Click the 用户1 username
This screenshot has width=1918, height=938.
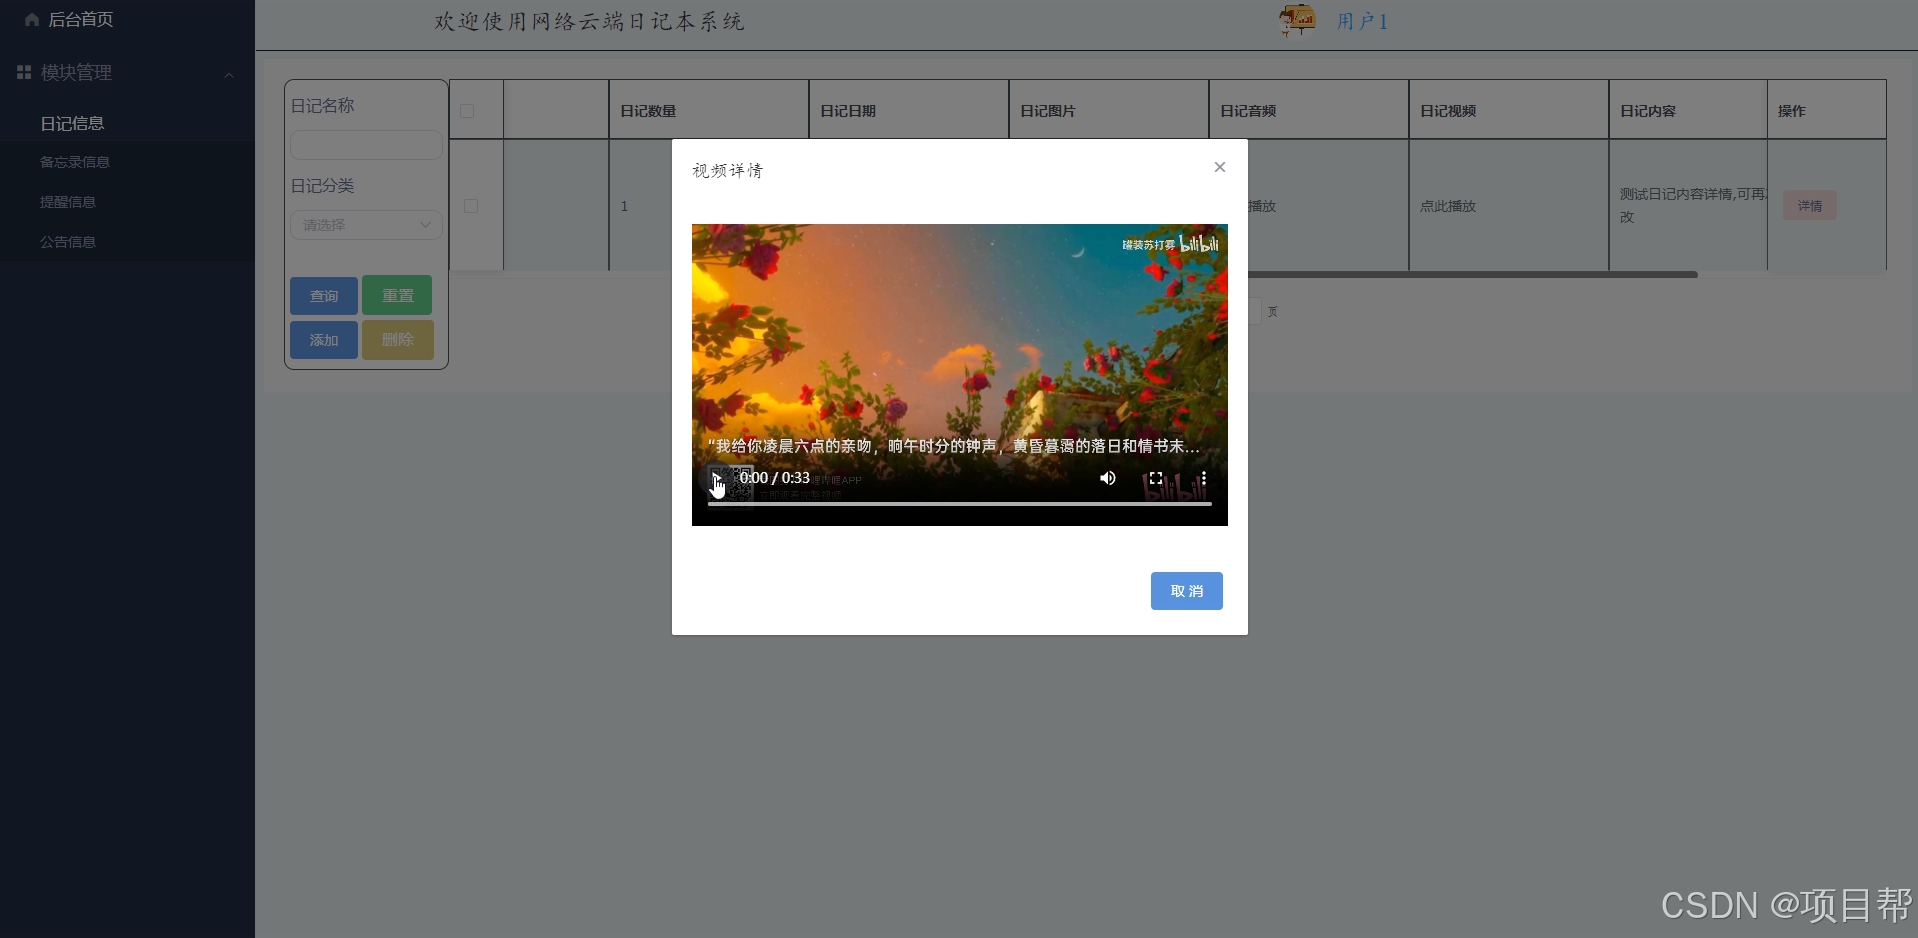point(1362,21)
